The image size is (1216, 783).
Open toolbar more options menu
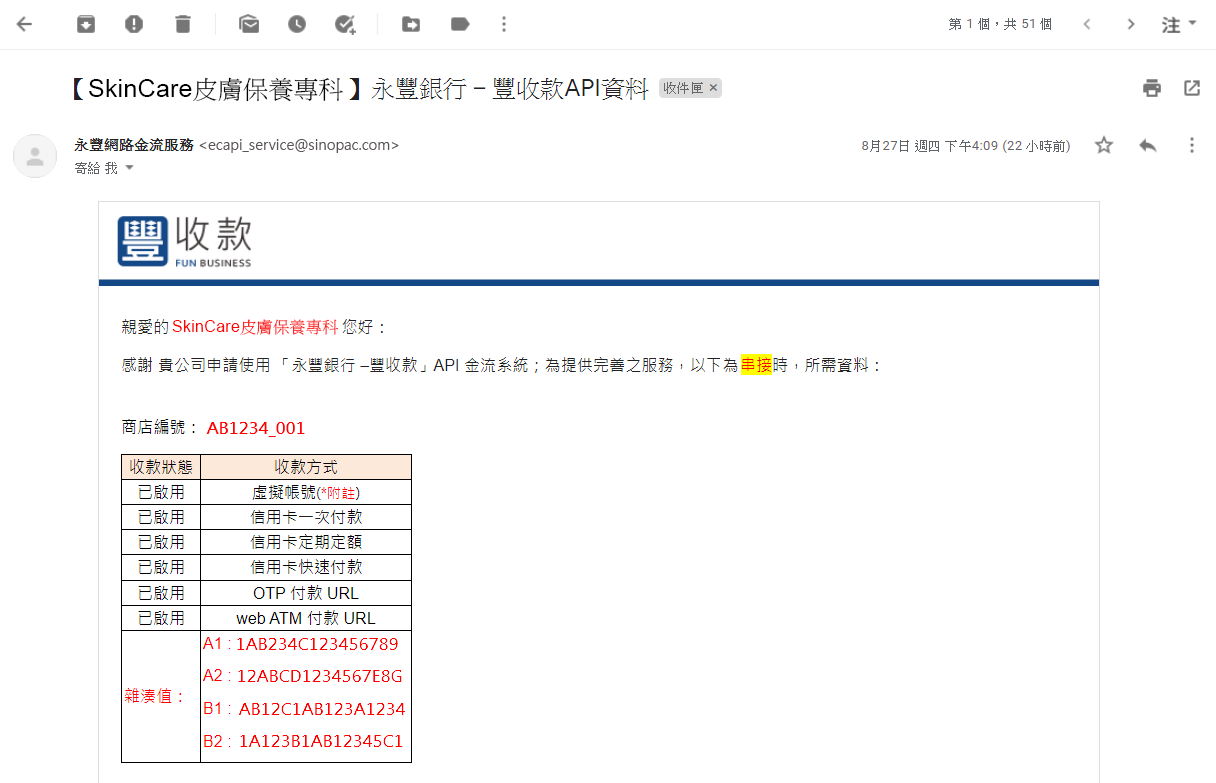click(x=504, y=24)
